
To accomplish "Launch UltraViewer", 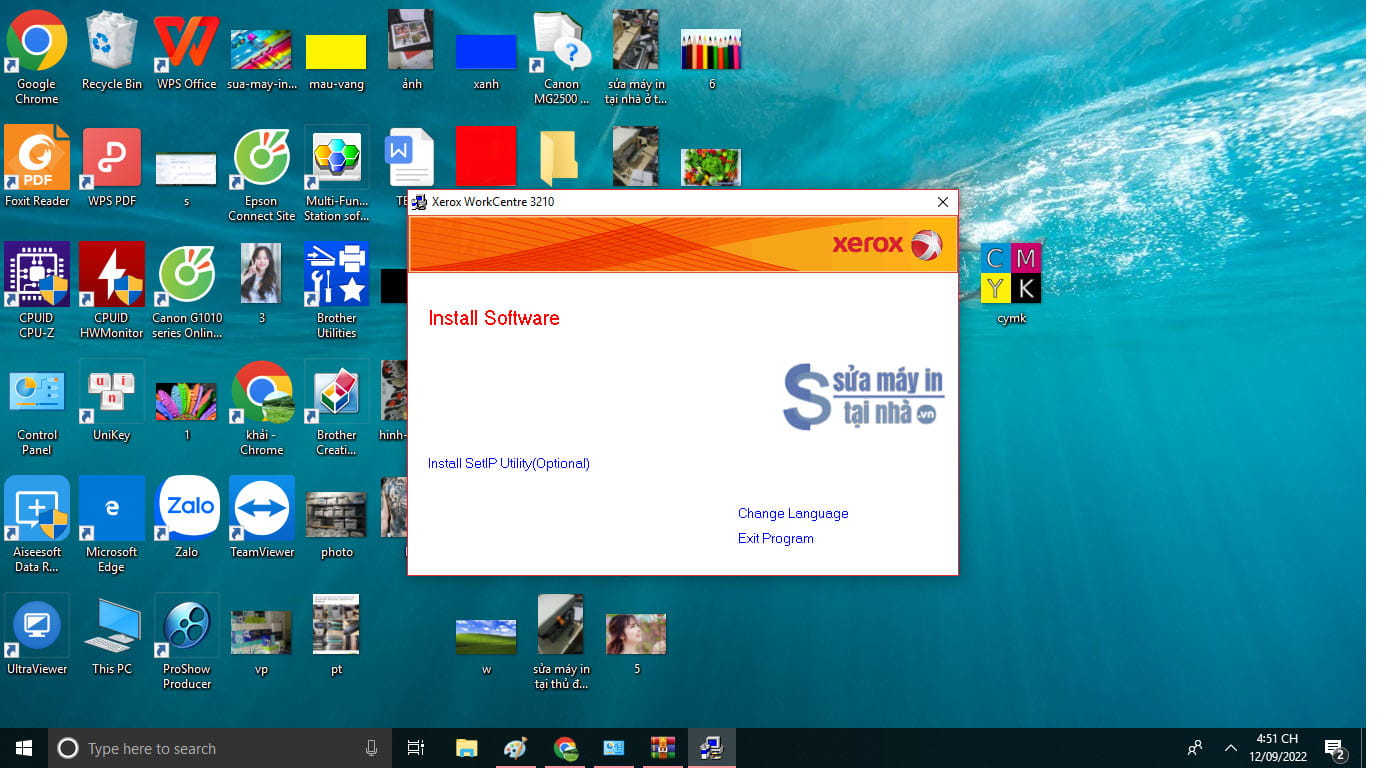I will point(37,625).
